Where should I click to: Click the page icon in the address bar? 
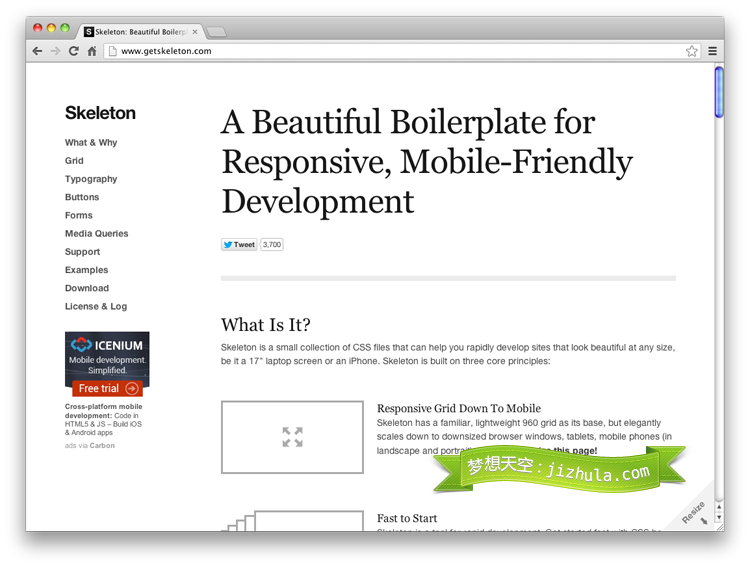(x=112, y=51)
